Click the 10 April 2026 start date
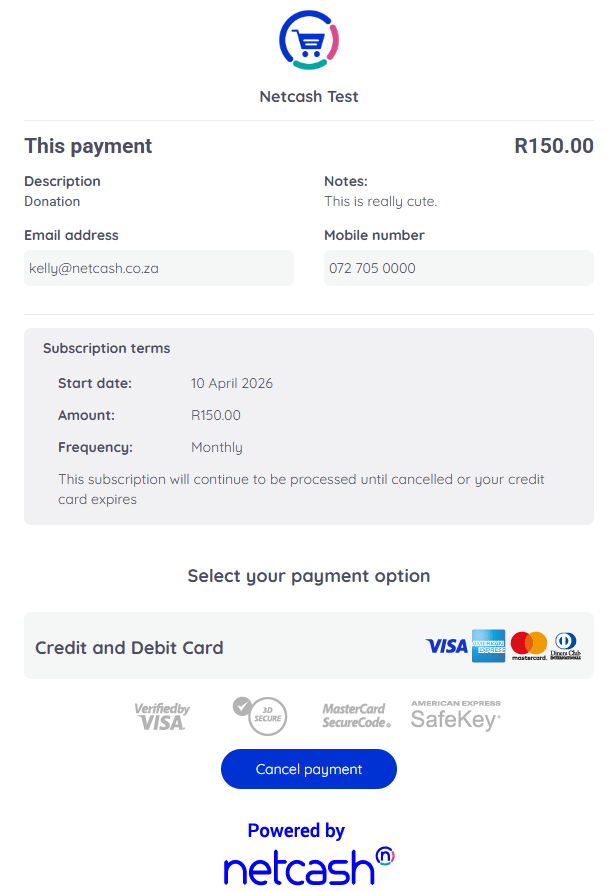This screenshot has width=615, height=891. point(232,384)
